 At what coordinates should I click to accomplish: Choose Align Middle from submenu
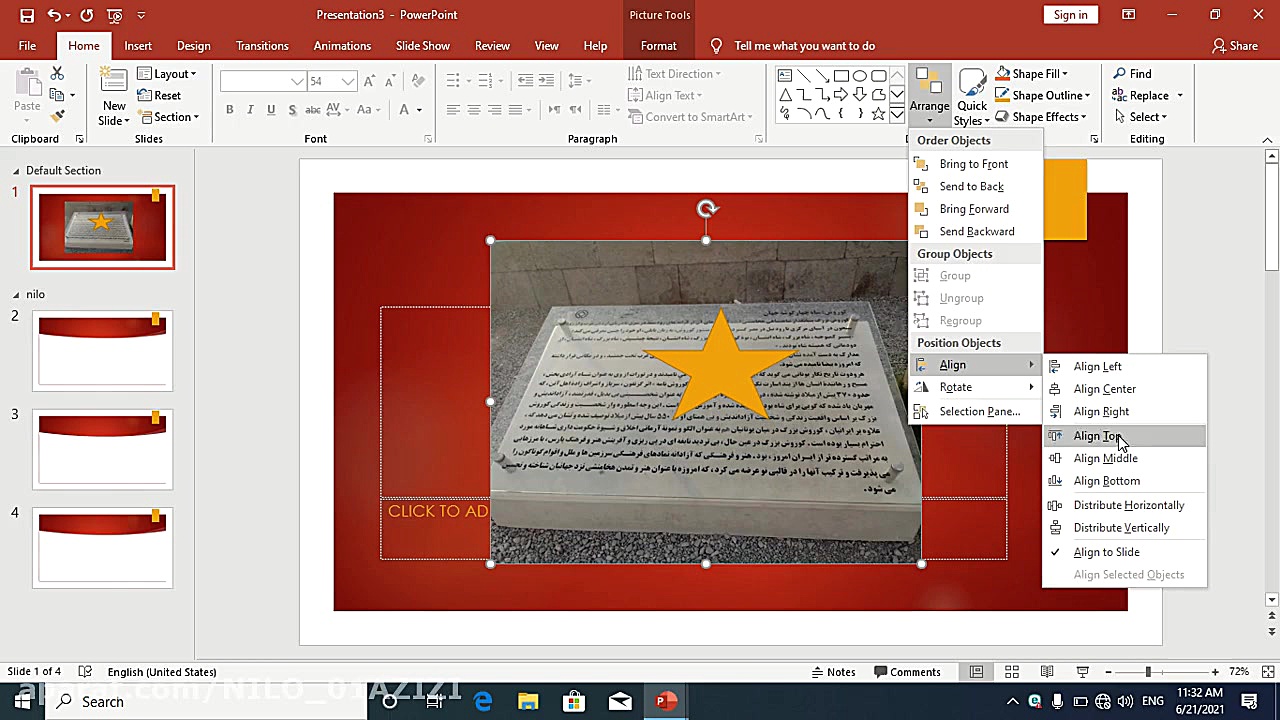[1105, 458]
